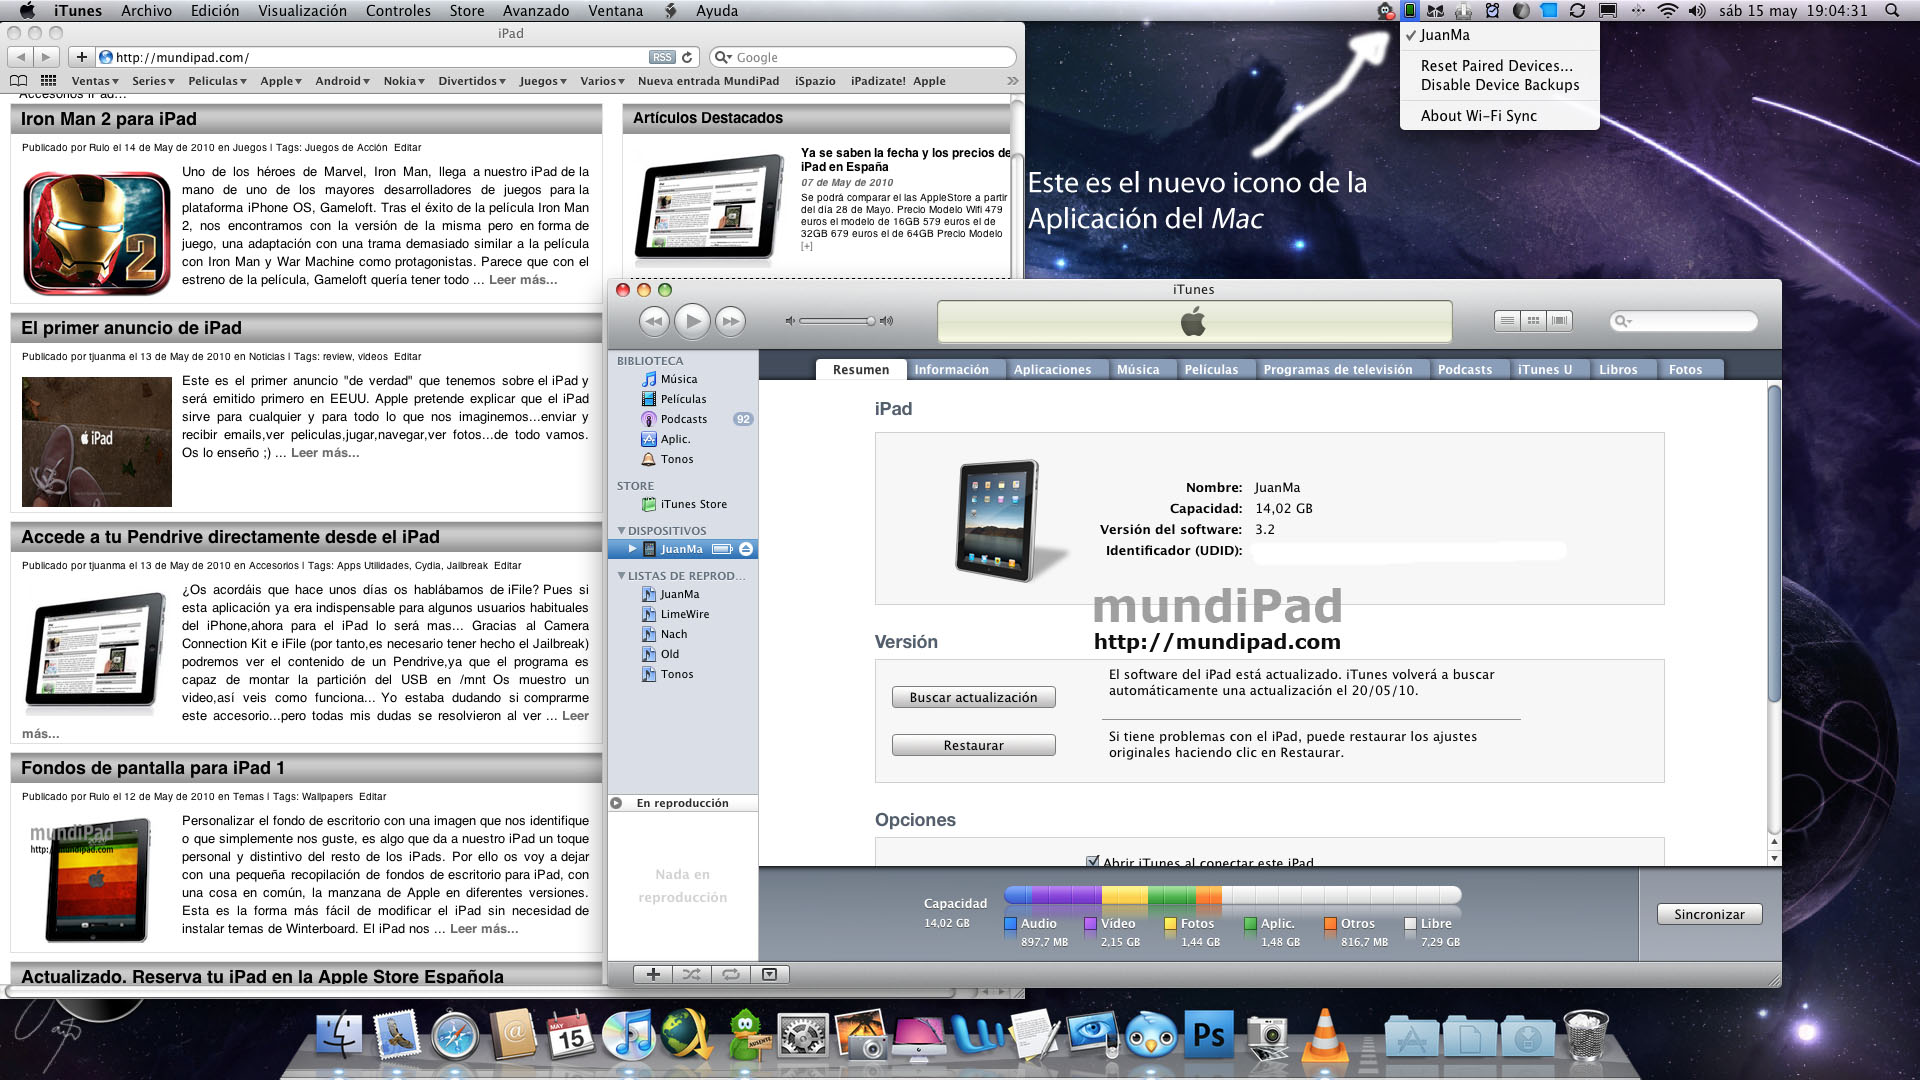Select Películas in the iTunes library
Screen dimensions: 1920x1080
pos(682,399)
